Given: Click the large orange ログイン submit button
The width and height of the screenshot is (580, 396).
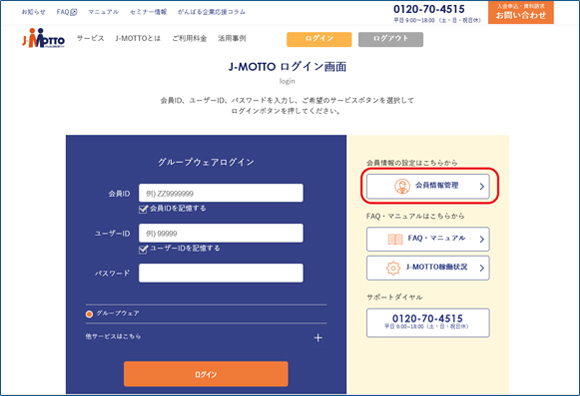Looking at the screenshot, I should 206,374.
